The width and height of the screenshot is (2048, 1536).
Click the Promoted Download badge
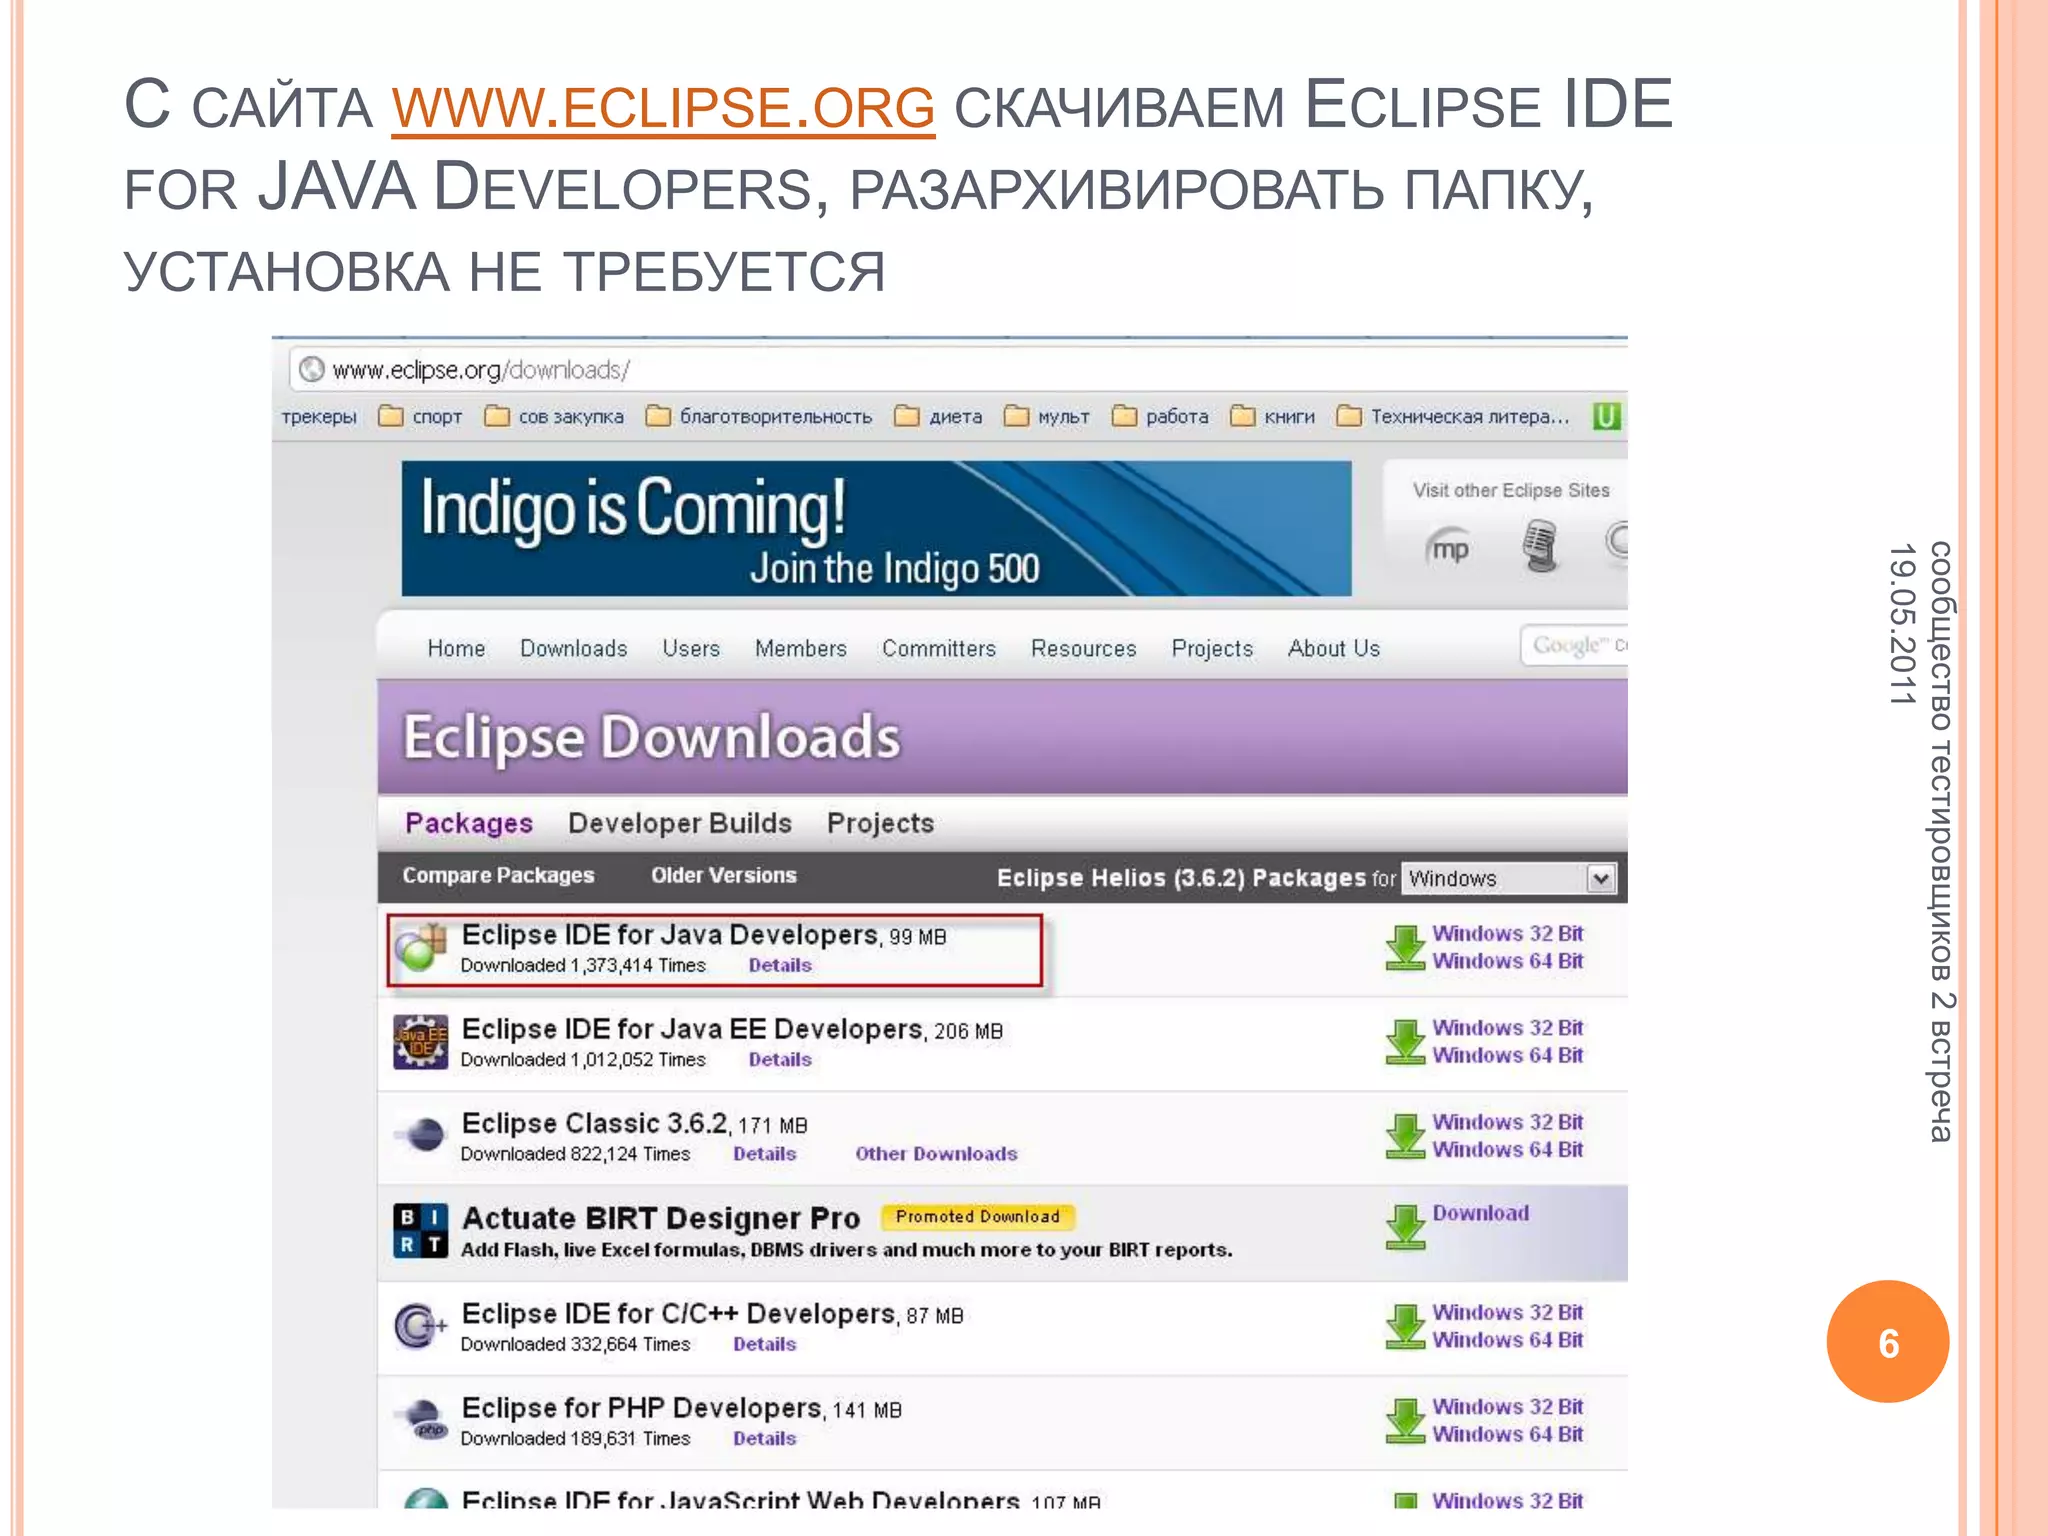(x=977, y=1217)
